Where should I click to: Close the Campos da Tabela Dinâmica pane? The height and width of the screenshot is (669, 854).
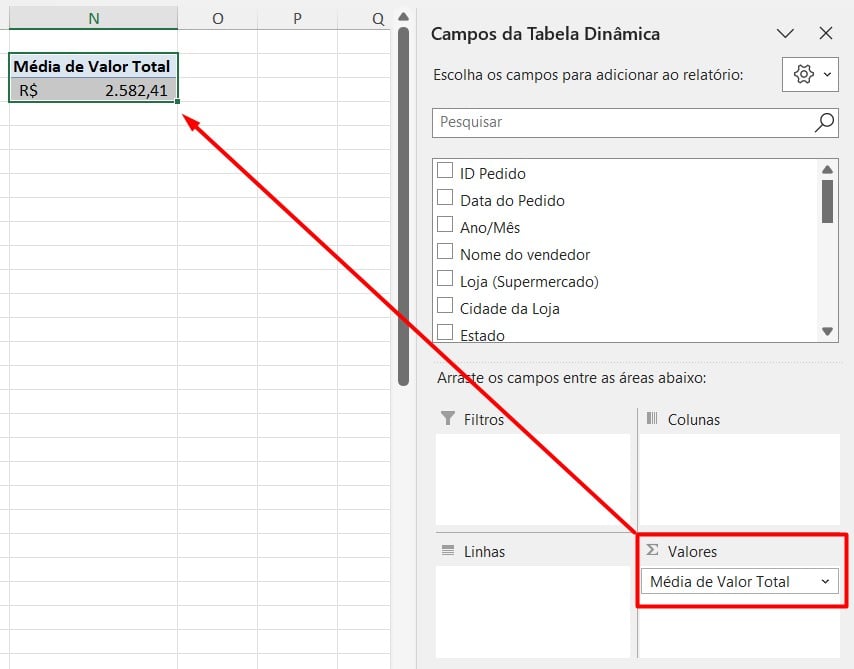click(826, 33)
